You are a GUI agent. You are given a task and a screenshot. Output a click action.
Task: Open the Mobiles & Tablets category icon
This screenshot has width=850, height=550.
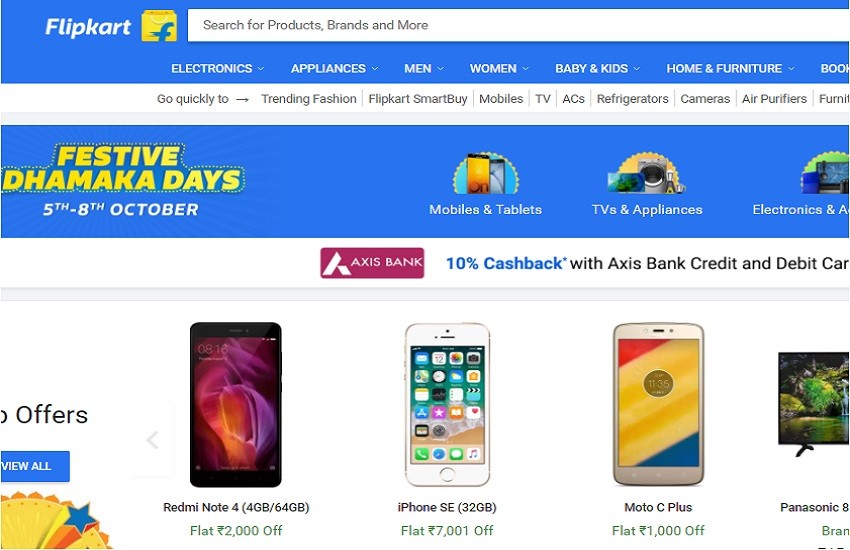pyautogui.click(x=486, y=174)
